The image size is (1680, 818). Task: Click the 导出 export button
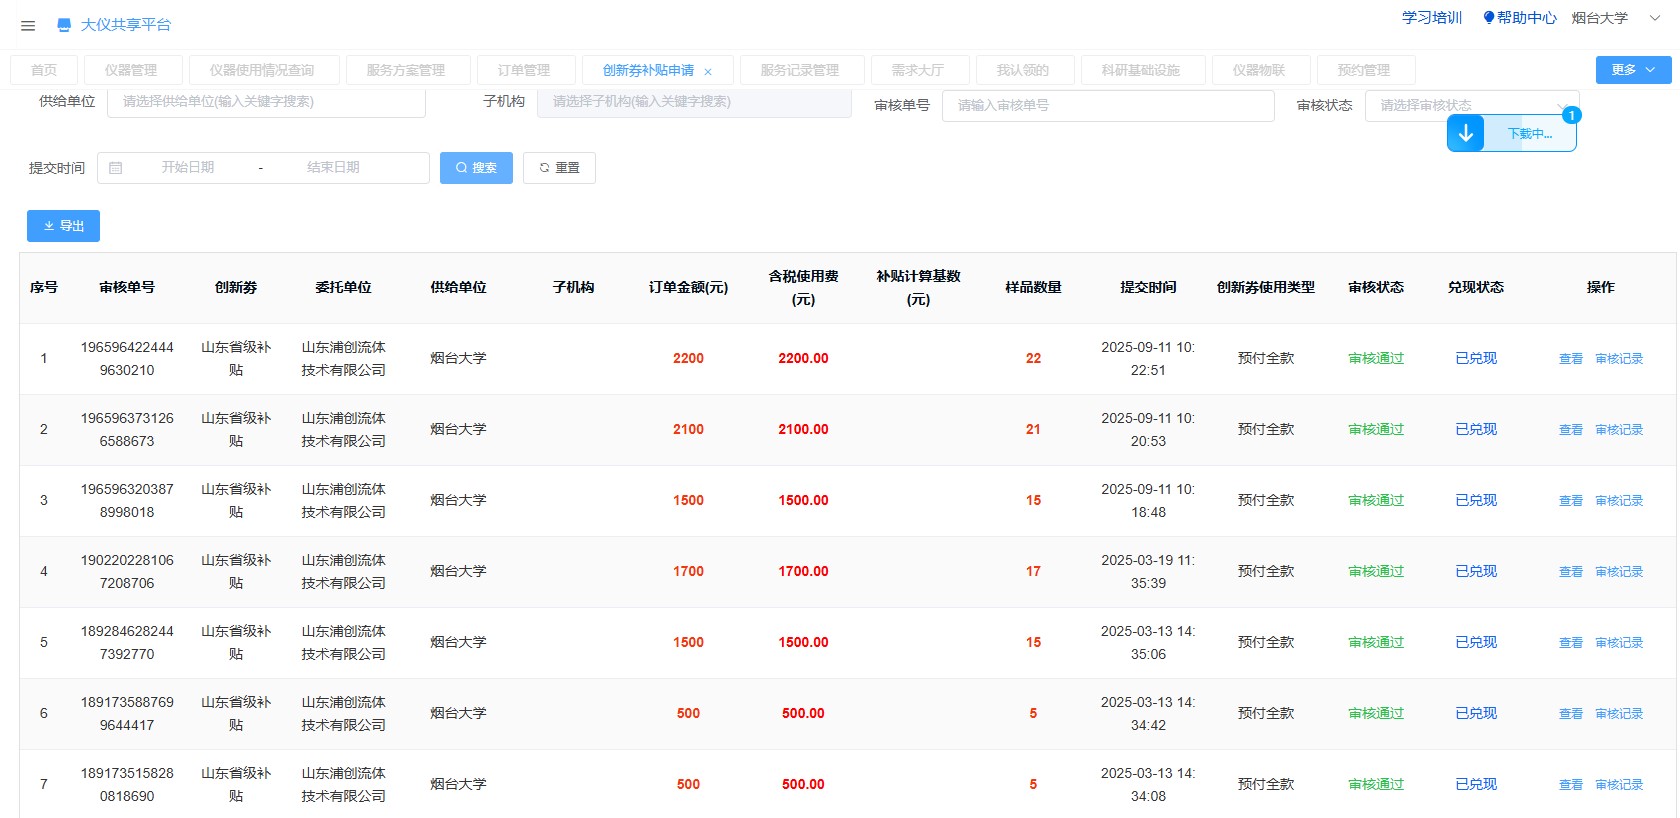coord(63,226)
